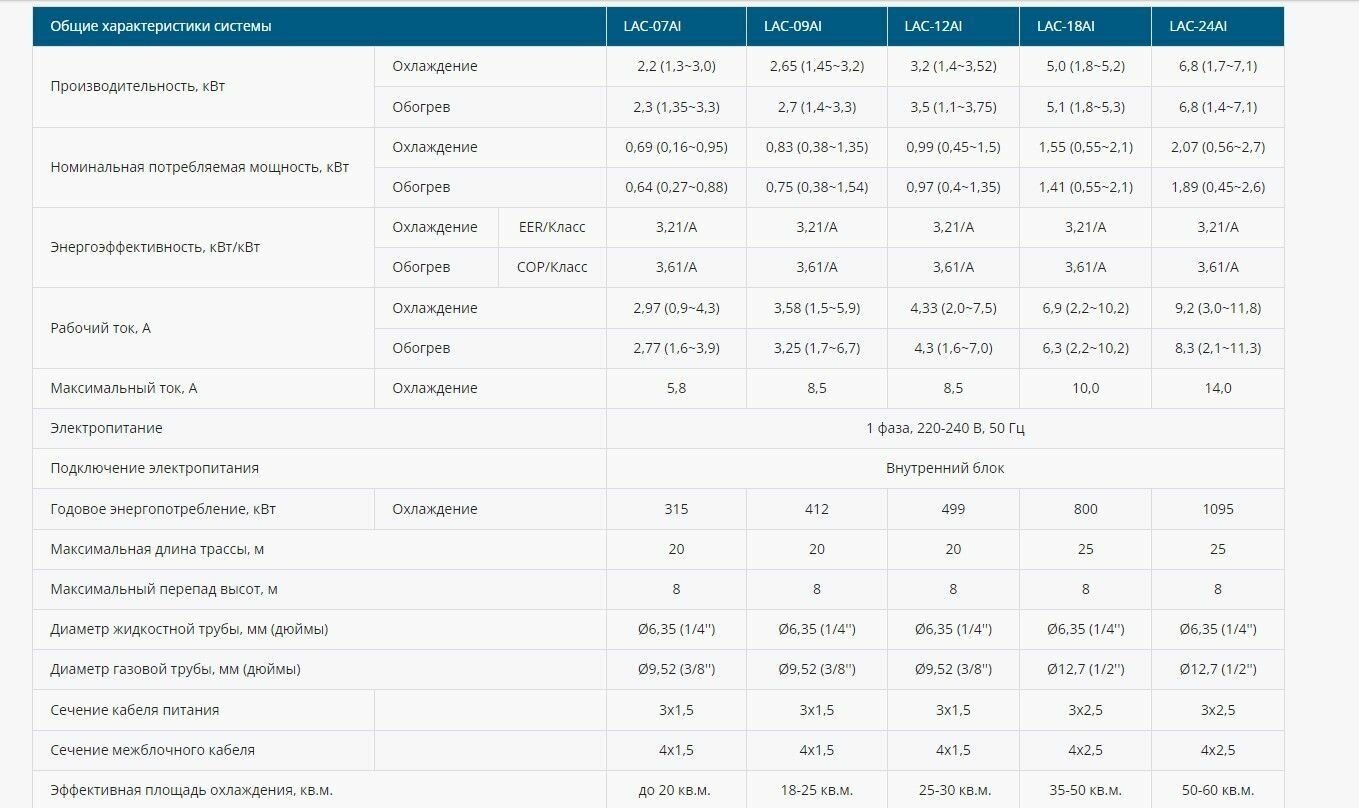Click the 'Электропитание' row label
Image resolution: width=1359 pixels, height=808 pixels.
106,428
